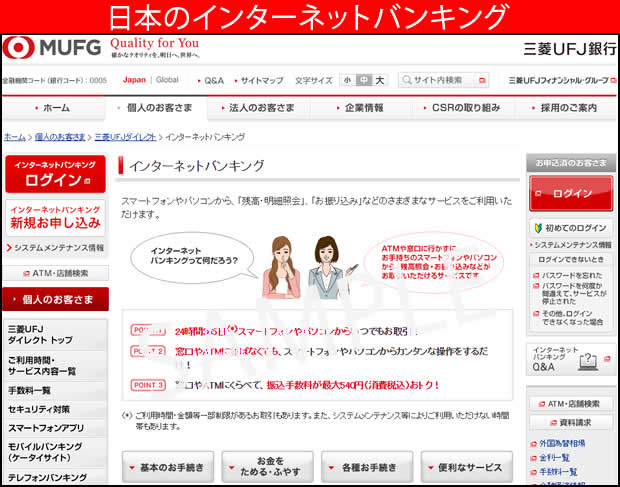The image size is (620, 487).
Task: Click ATM・店舗検索 button in left sidebar
Action: (55, 273)
